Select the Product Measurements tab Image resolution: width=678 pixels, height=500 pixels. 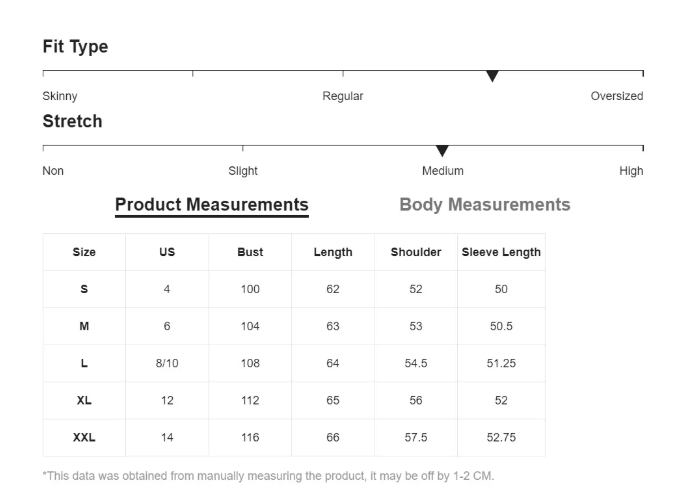212,205
